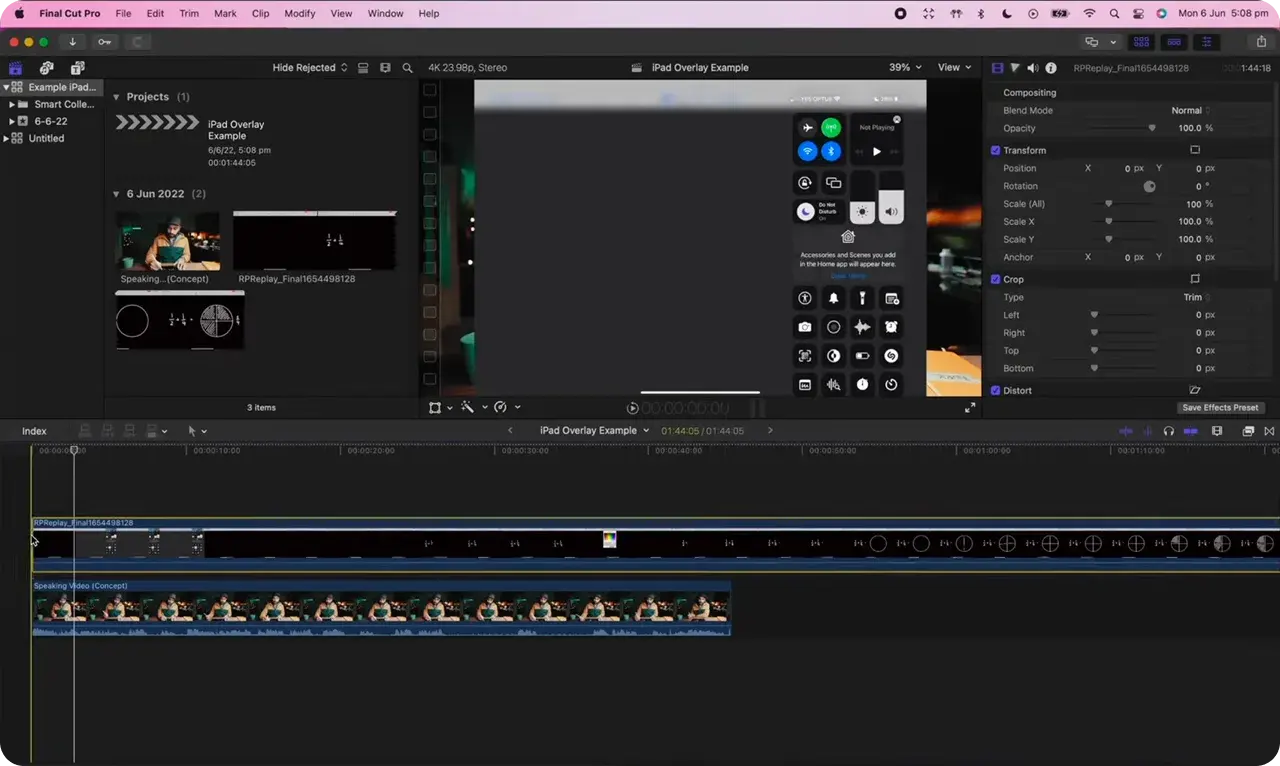
Task: Open the Video Inspector tab icon
Action: (997, 68)
